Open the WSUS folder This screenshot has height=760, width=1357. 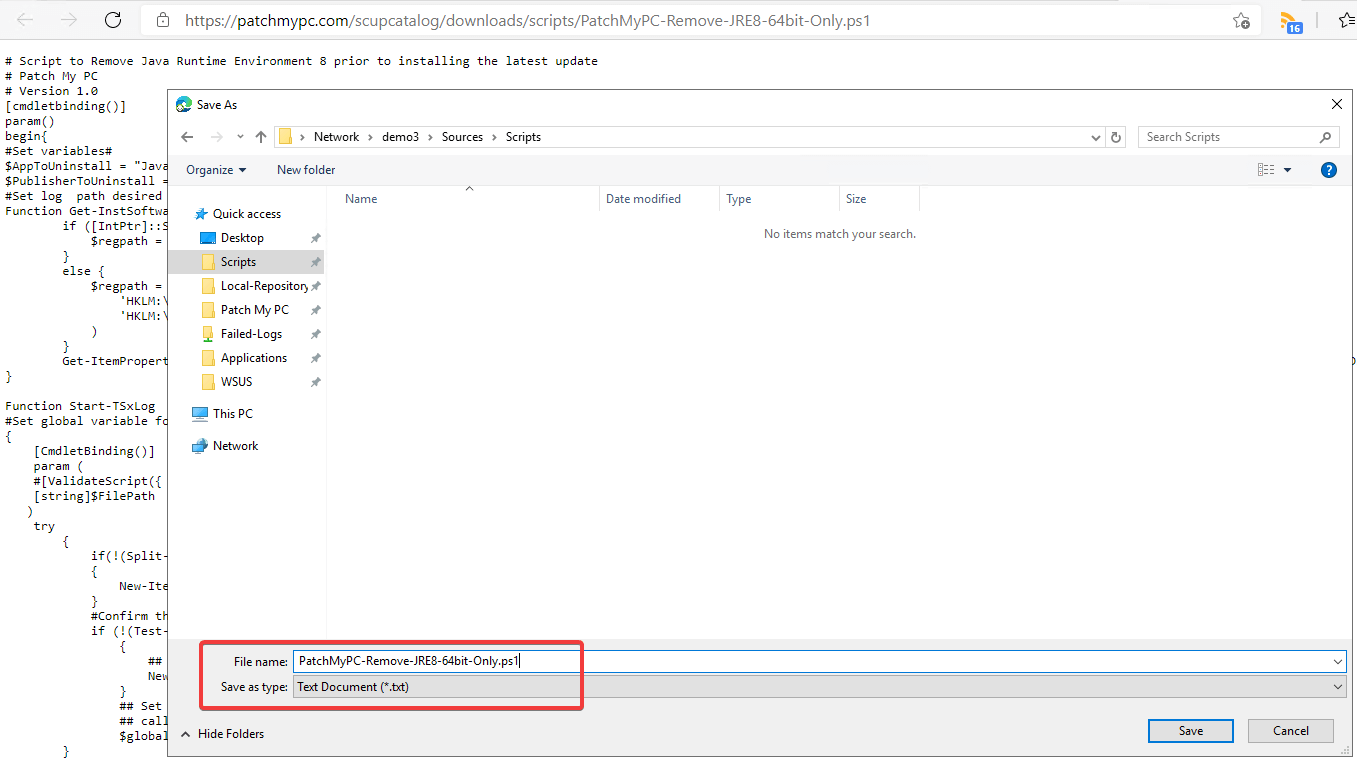236,382
